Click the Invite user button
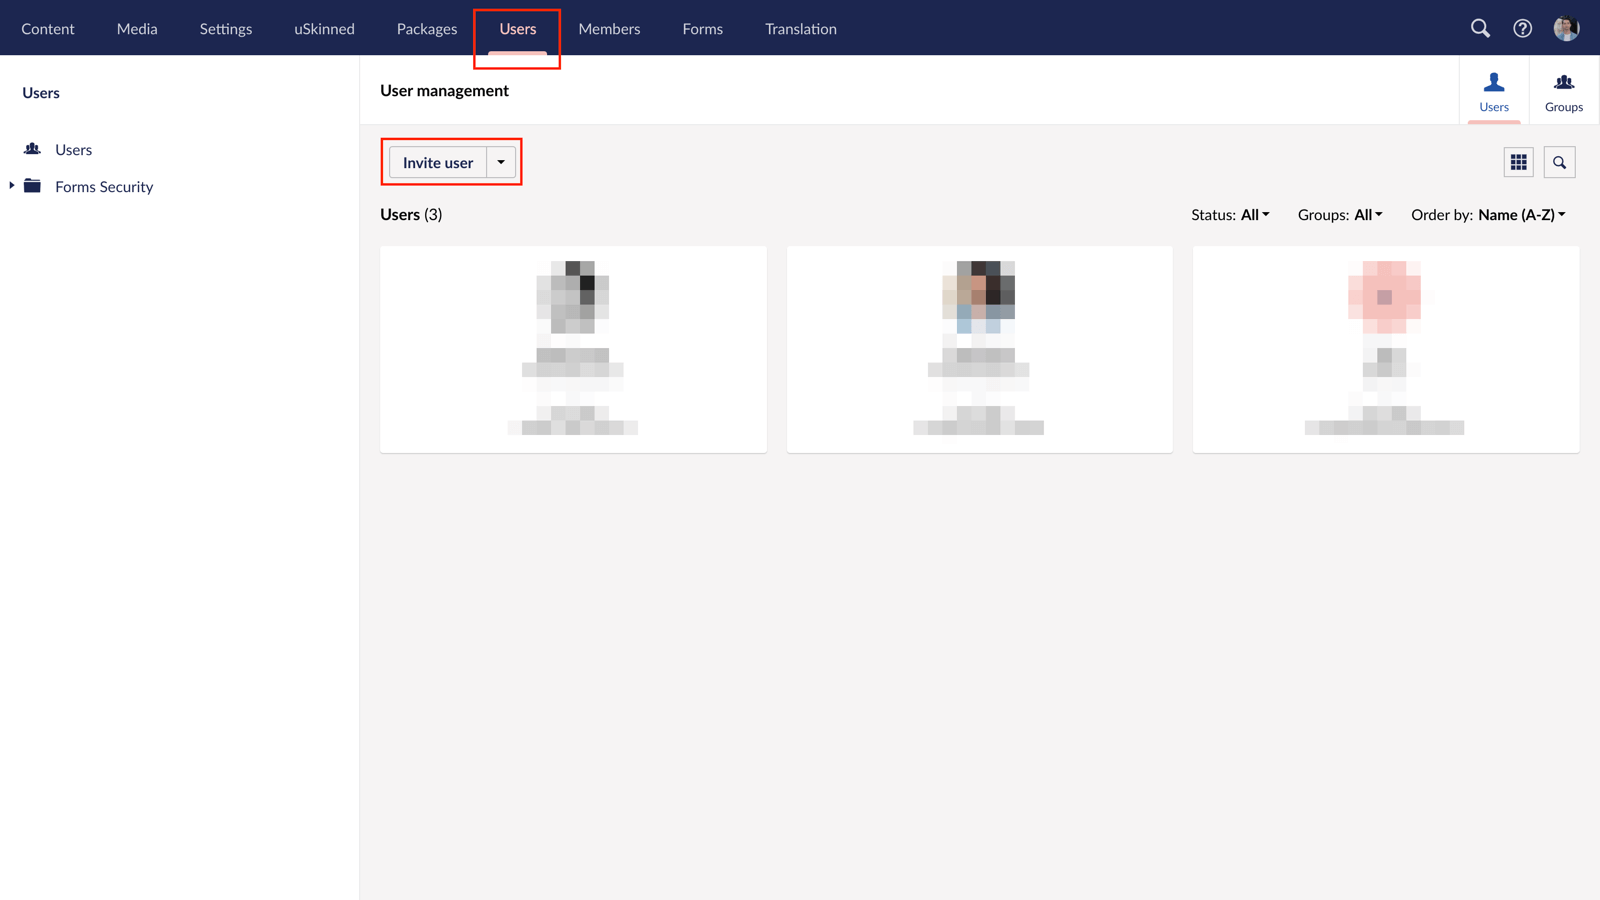 (x=437, y=161)
